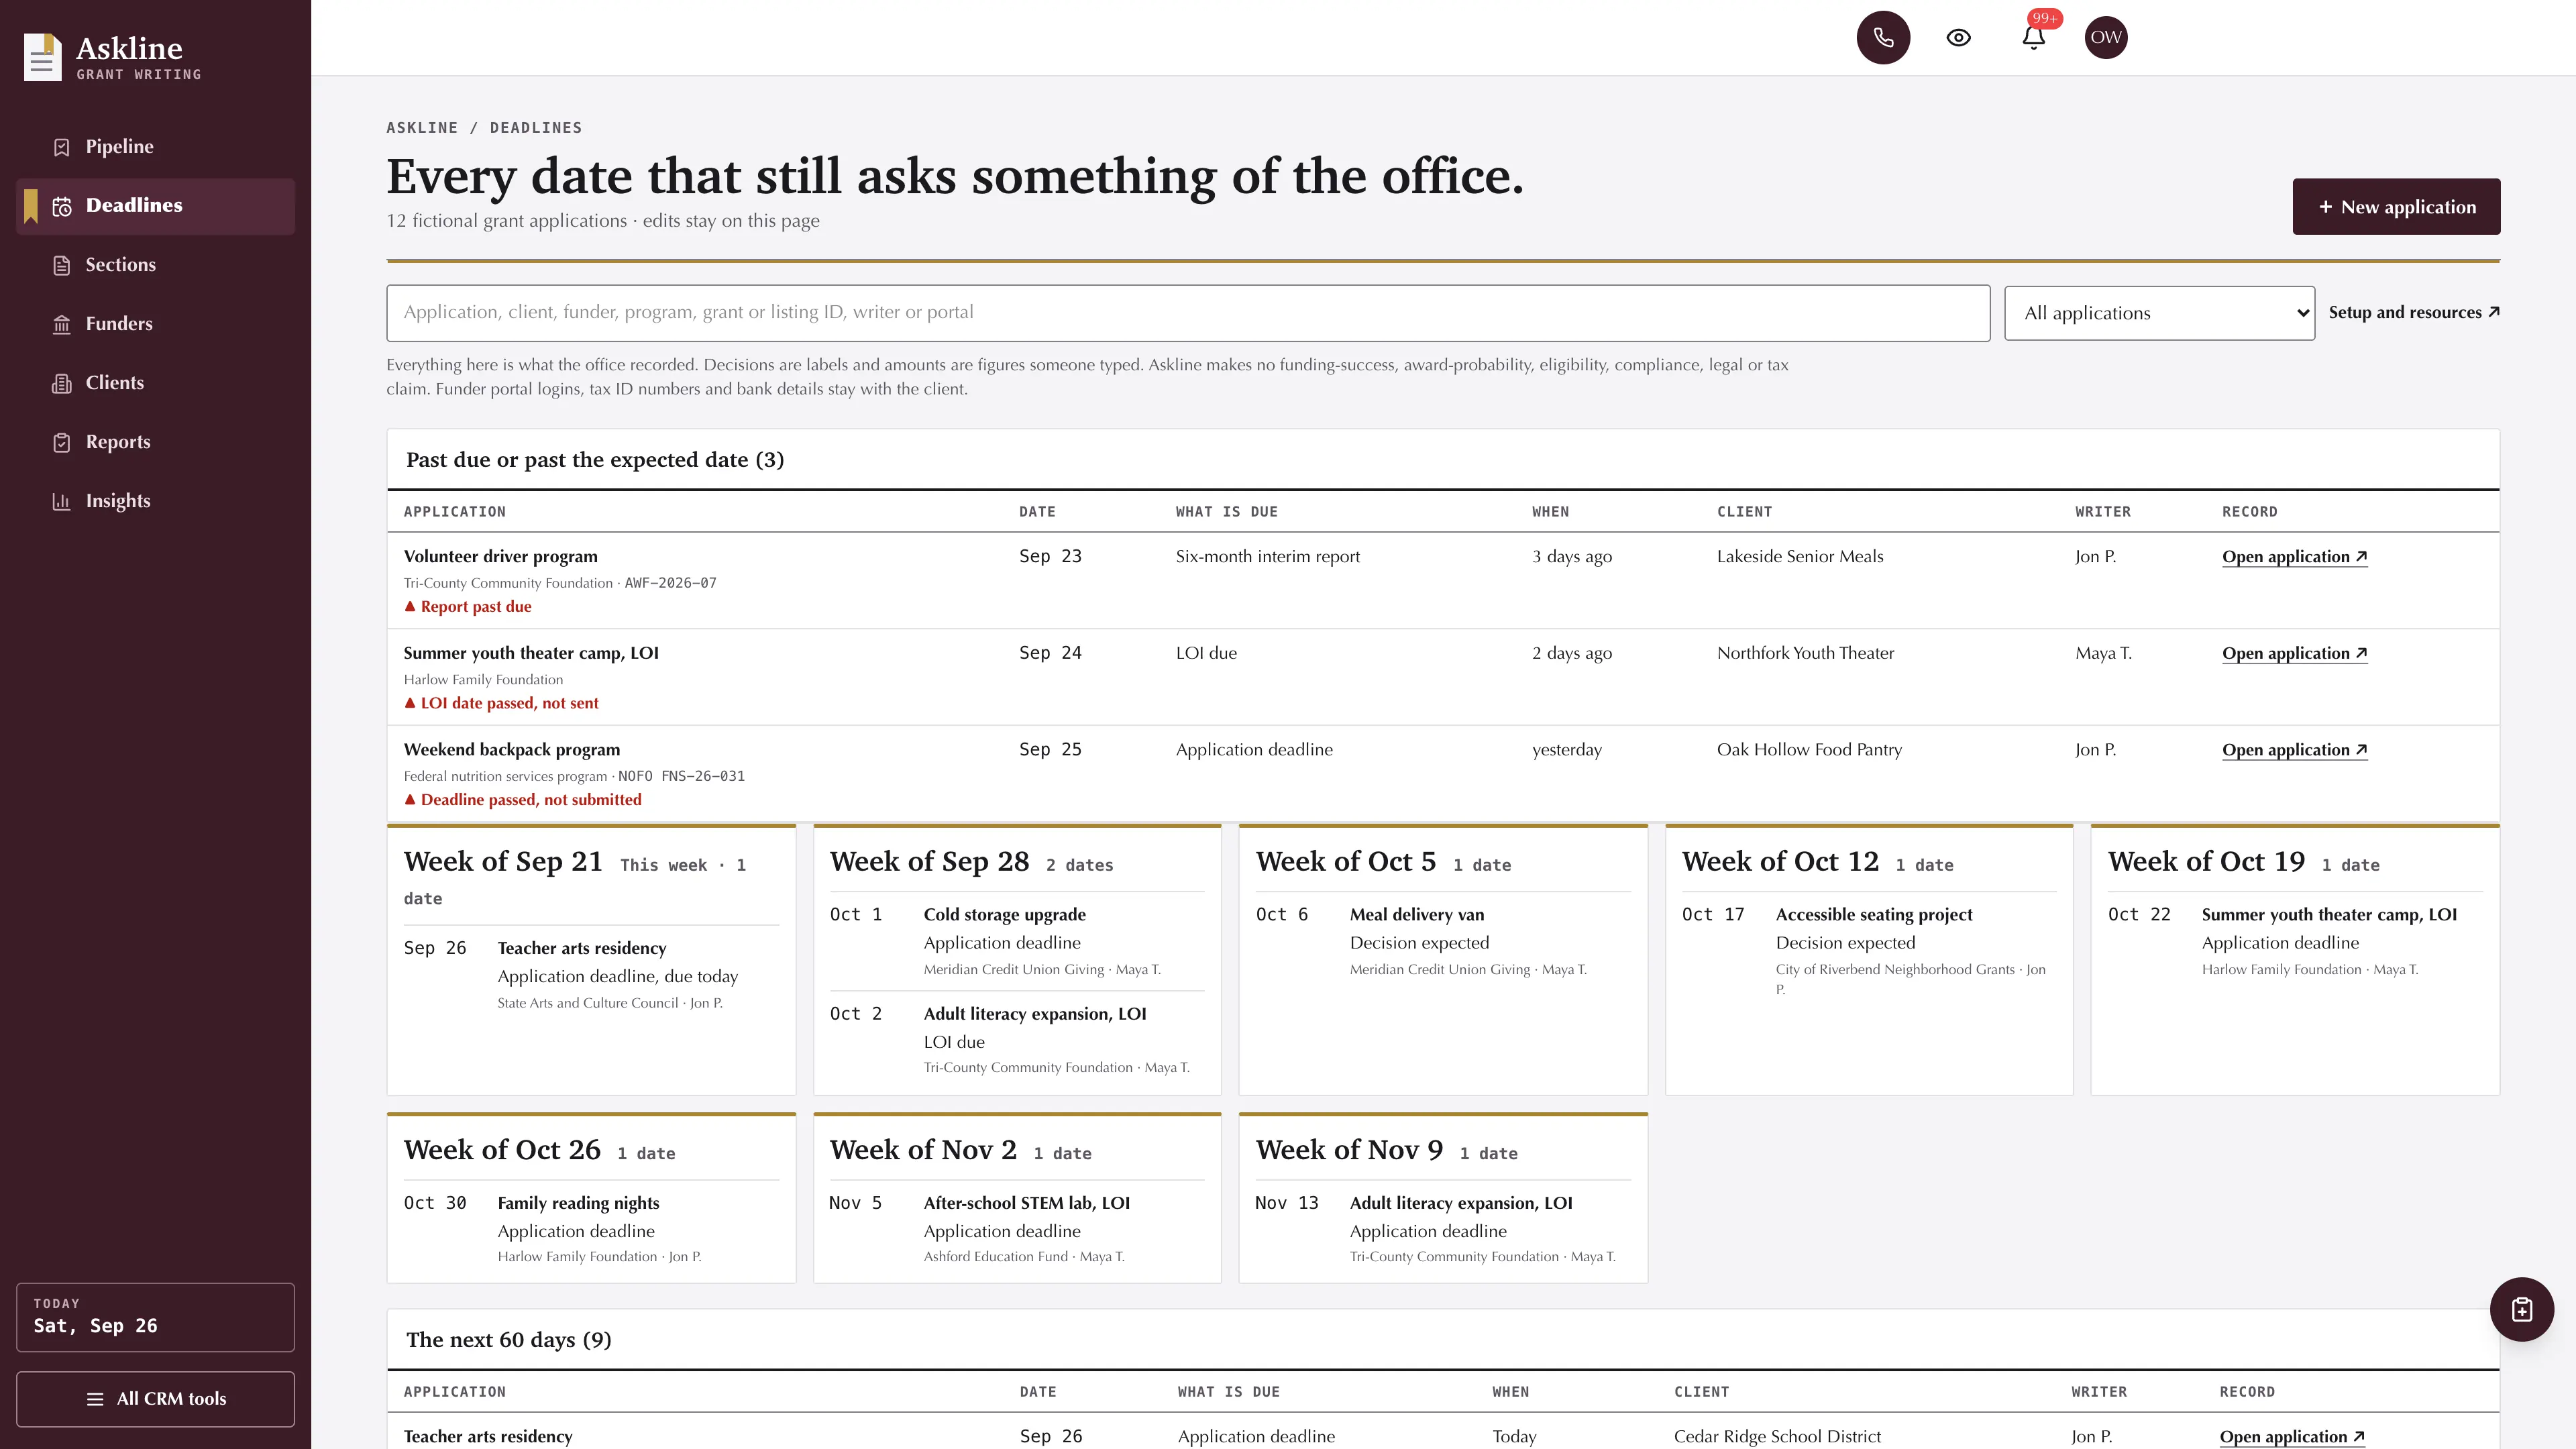The image size is (2576, 1449).
Task: Open the Pipeline sidebar icon
Action: pos(62,147)
